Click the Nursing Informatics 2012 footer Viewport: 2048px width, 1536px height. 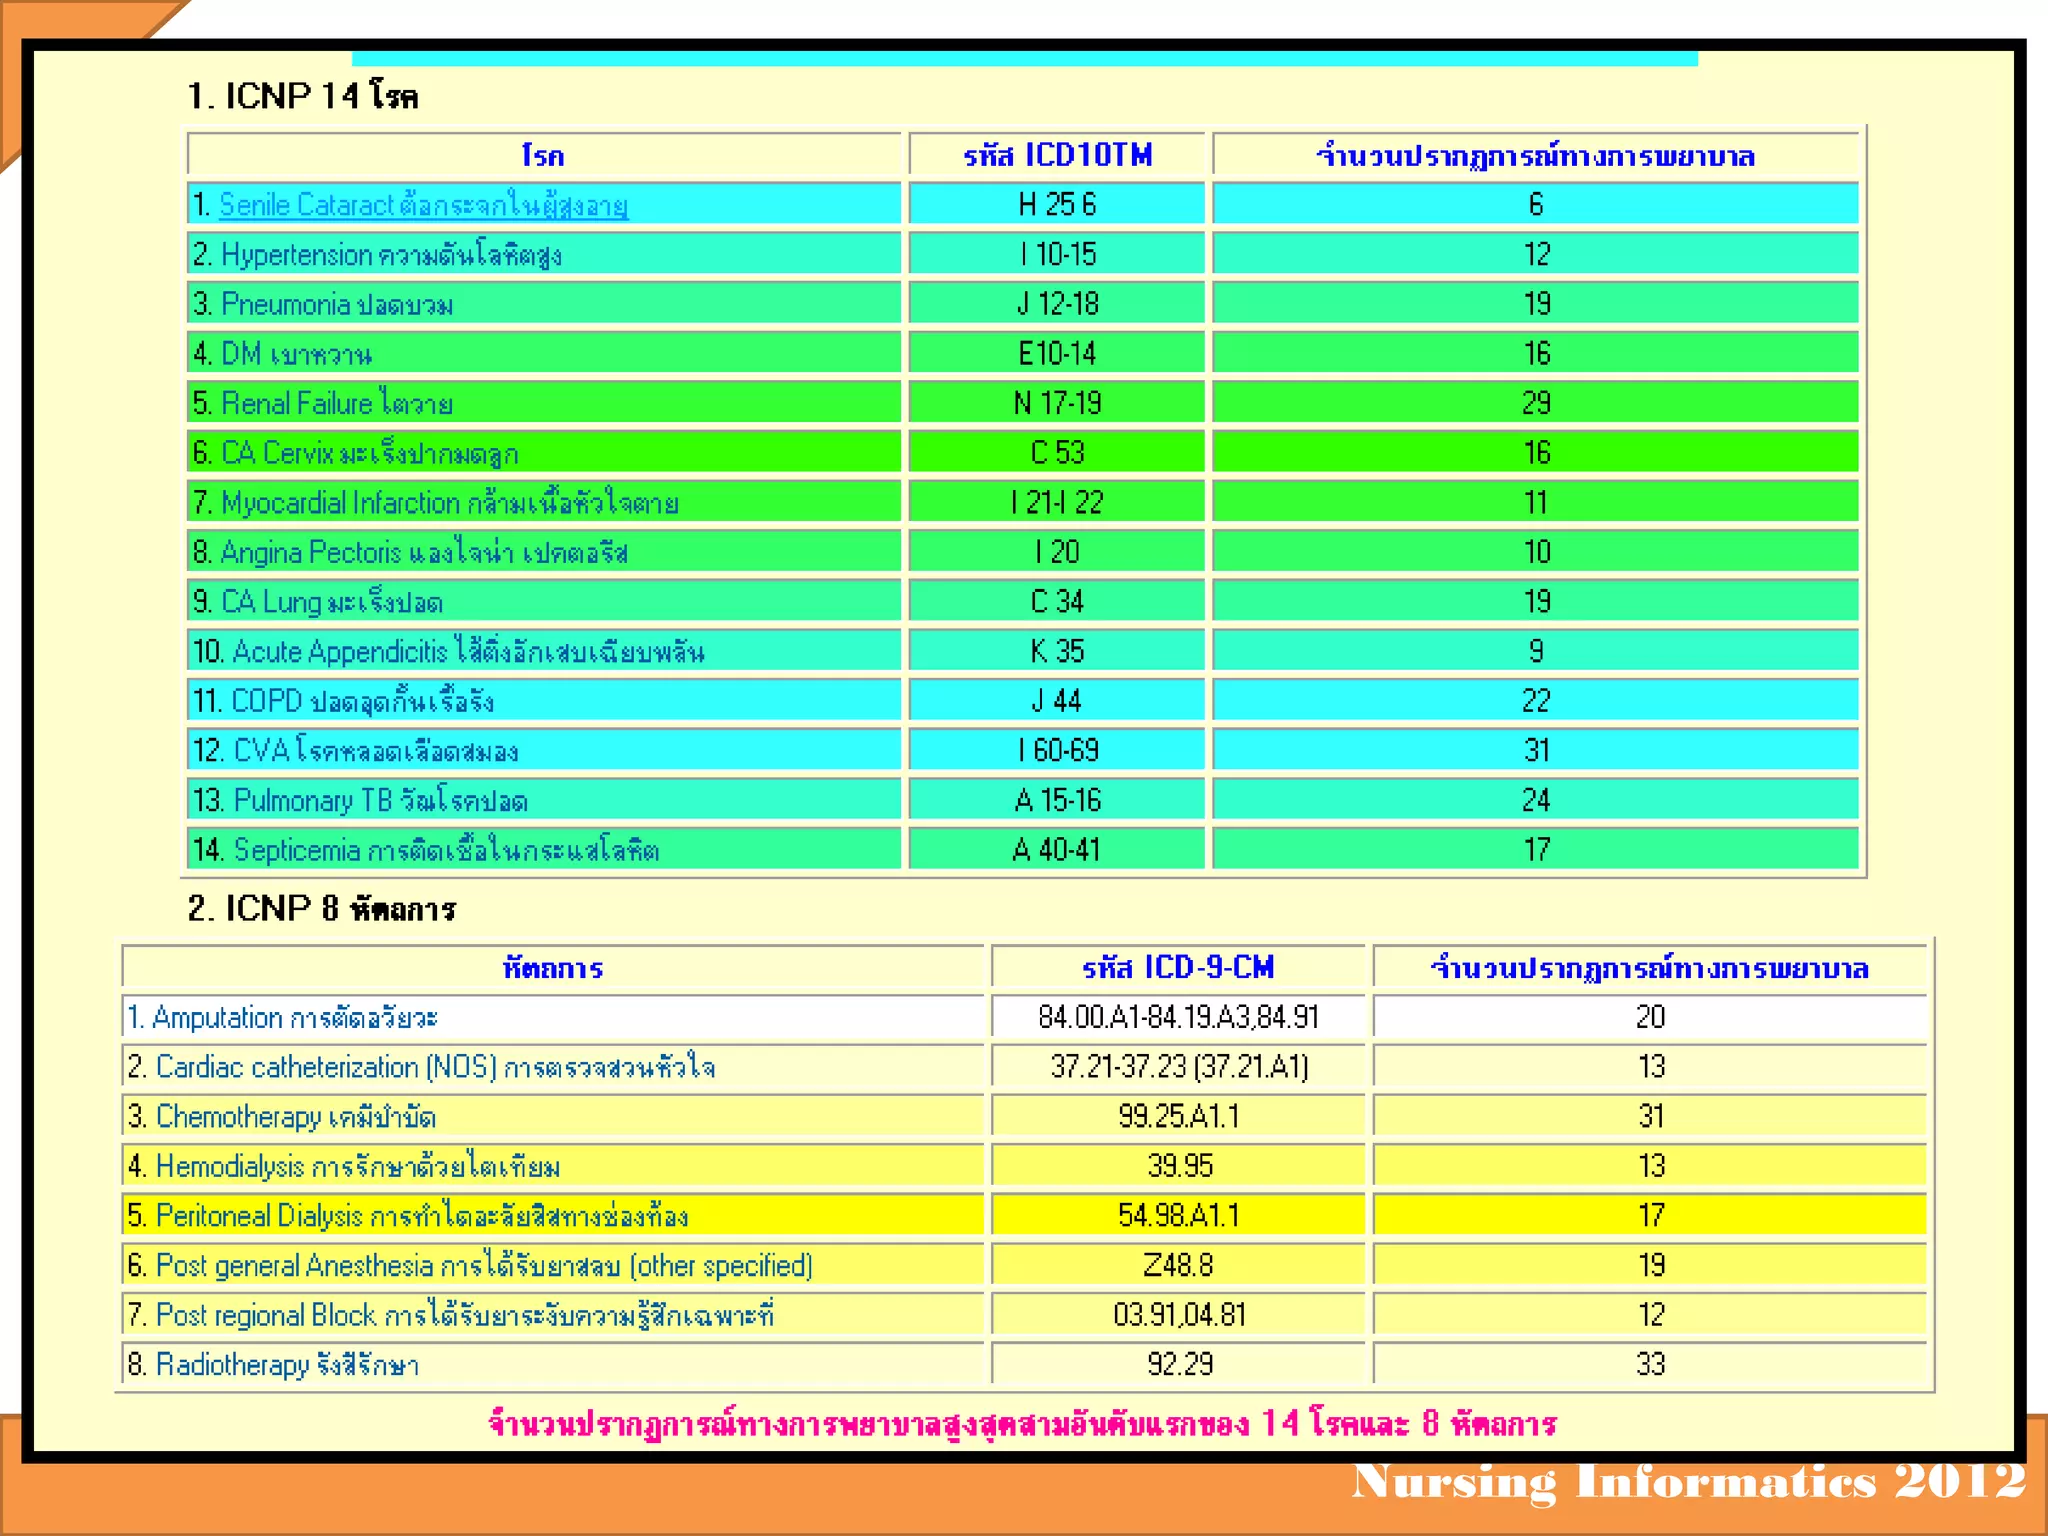[1689, 1482]
